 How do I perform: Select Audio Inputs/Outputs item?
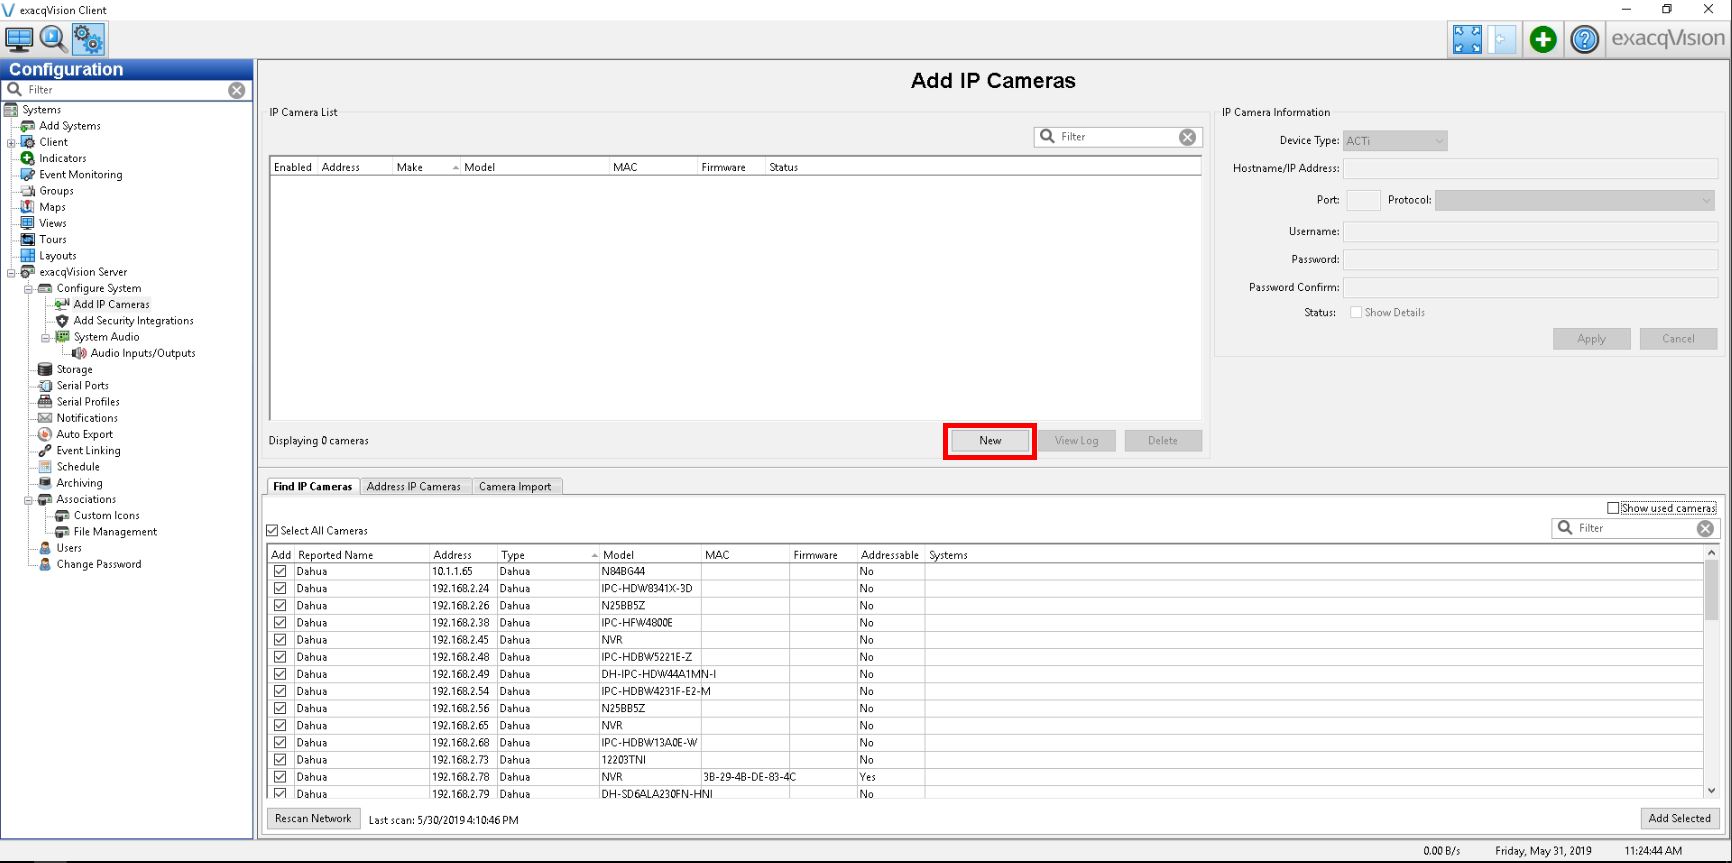pos(143,353)
